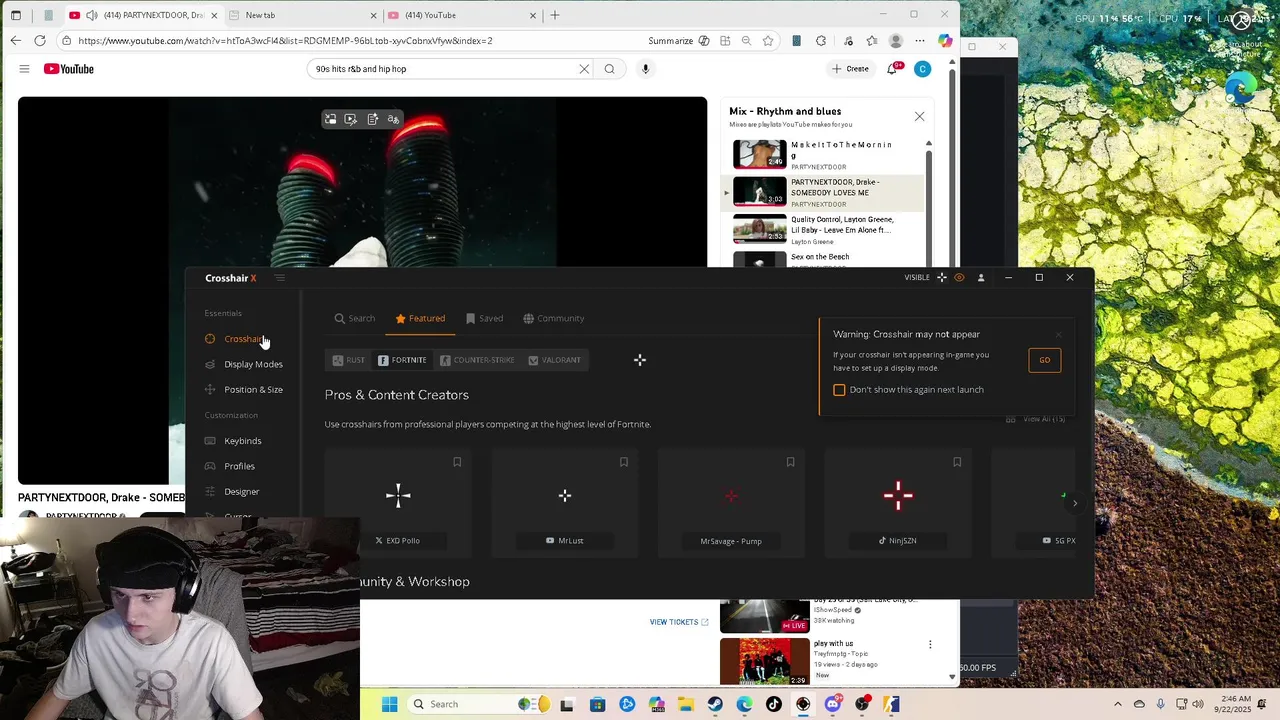Click YouTube Create button
The height and width of the screenshot is (720, 1280).
point(851,69)
